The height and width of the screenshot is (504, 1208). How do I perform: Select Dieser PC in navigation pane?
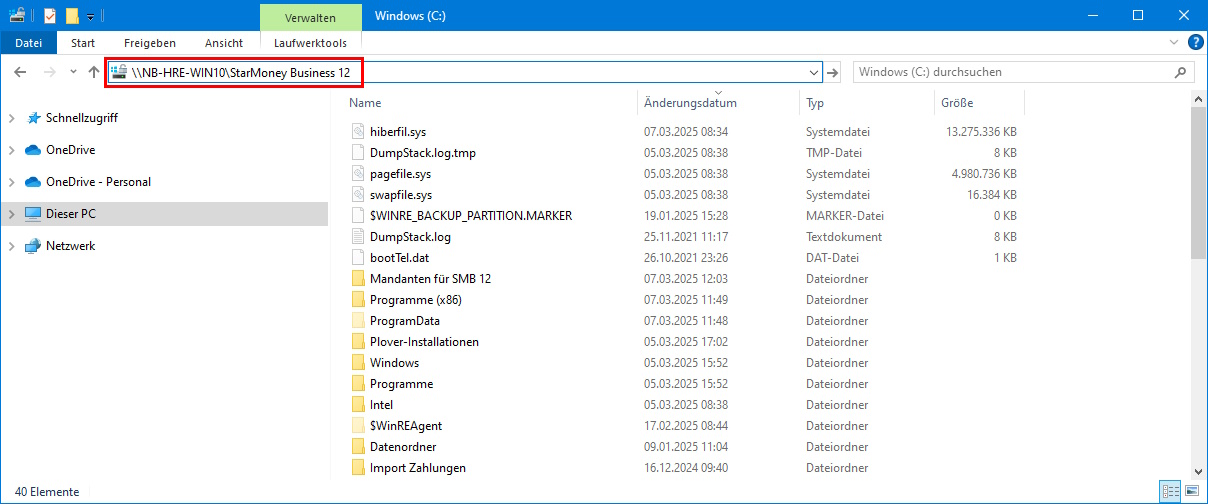71,214
